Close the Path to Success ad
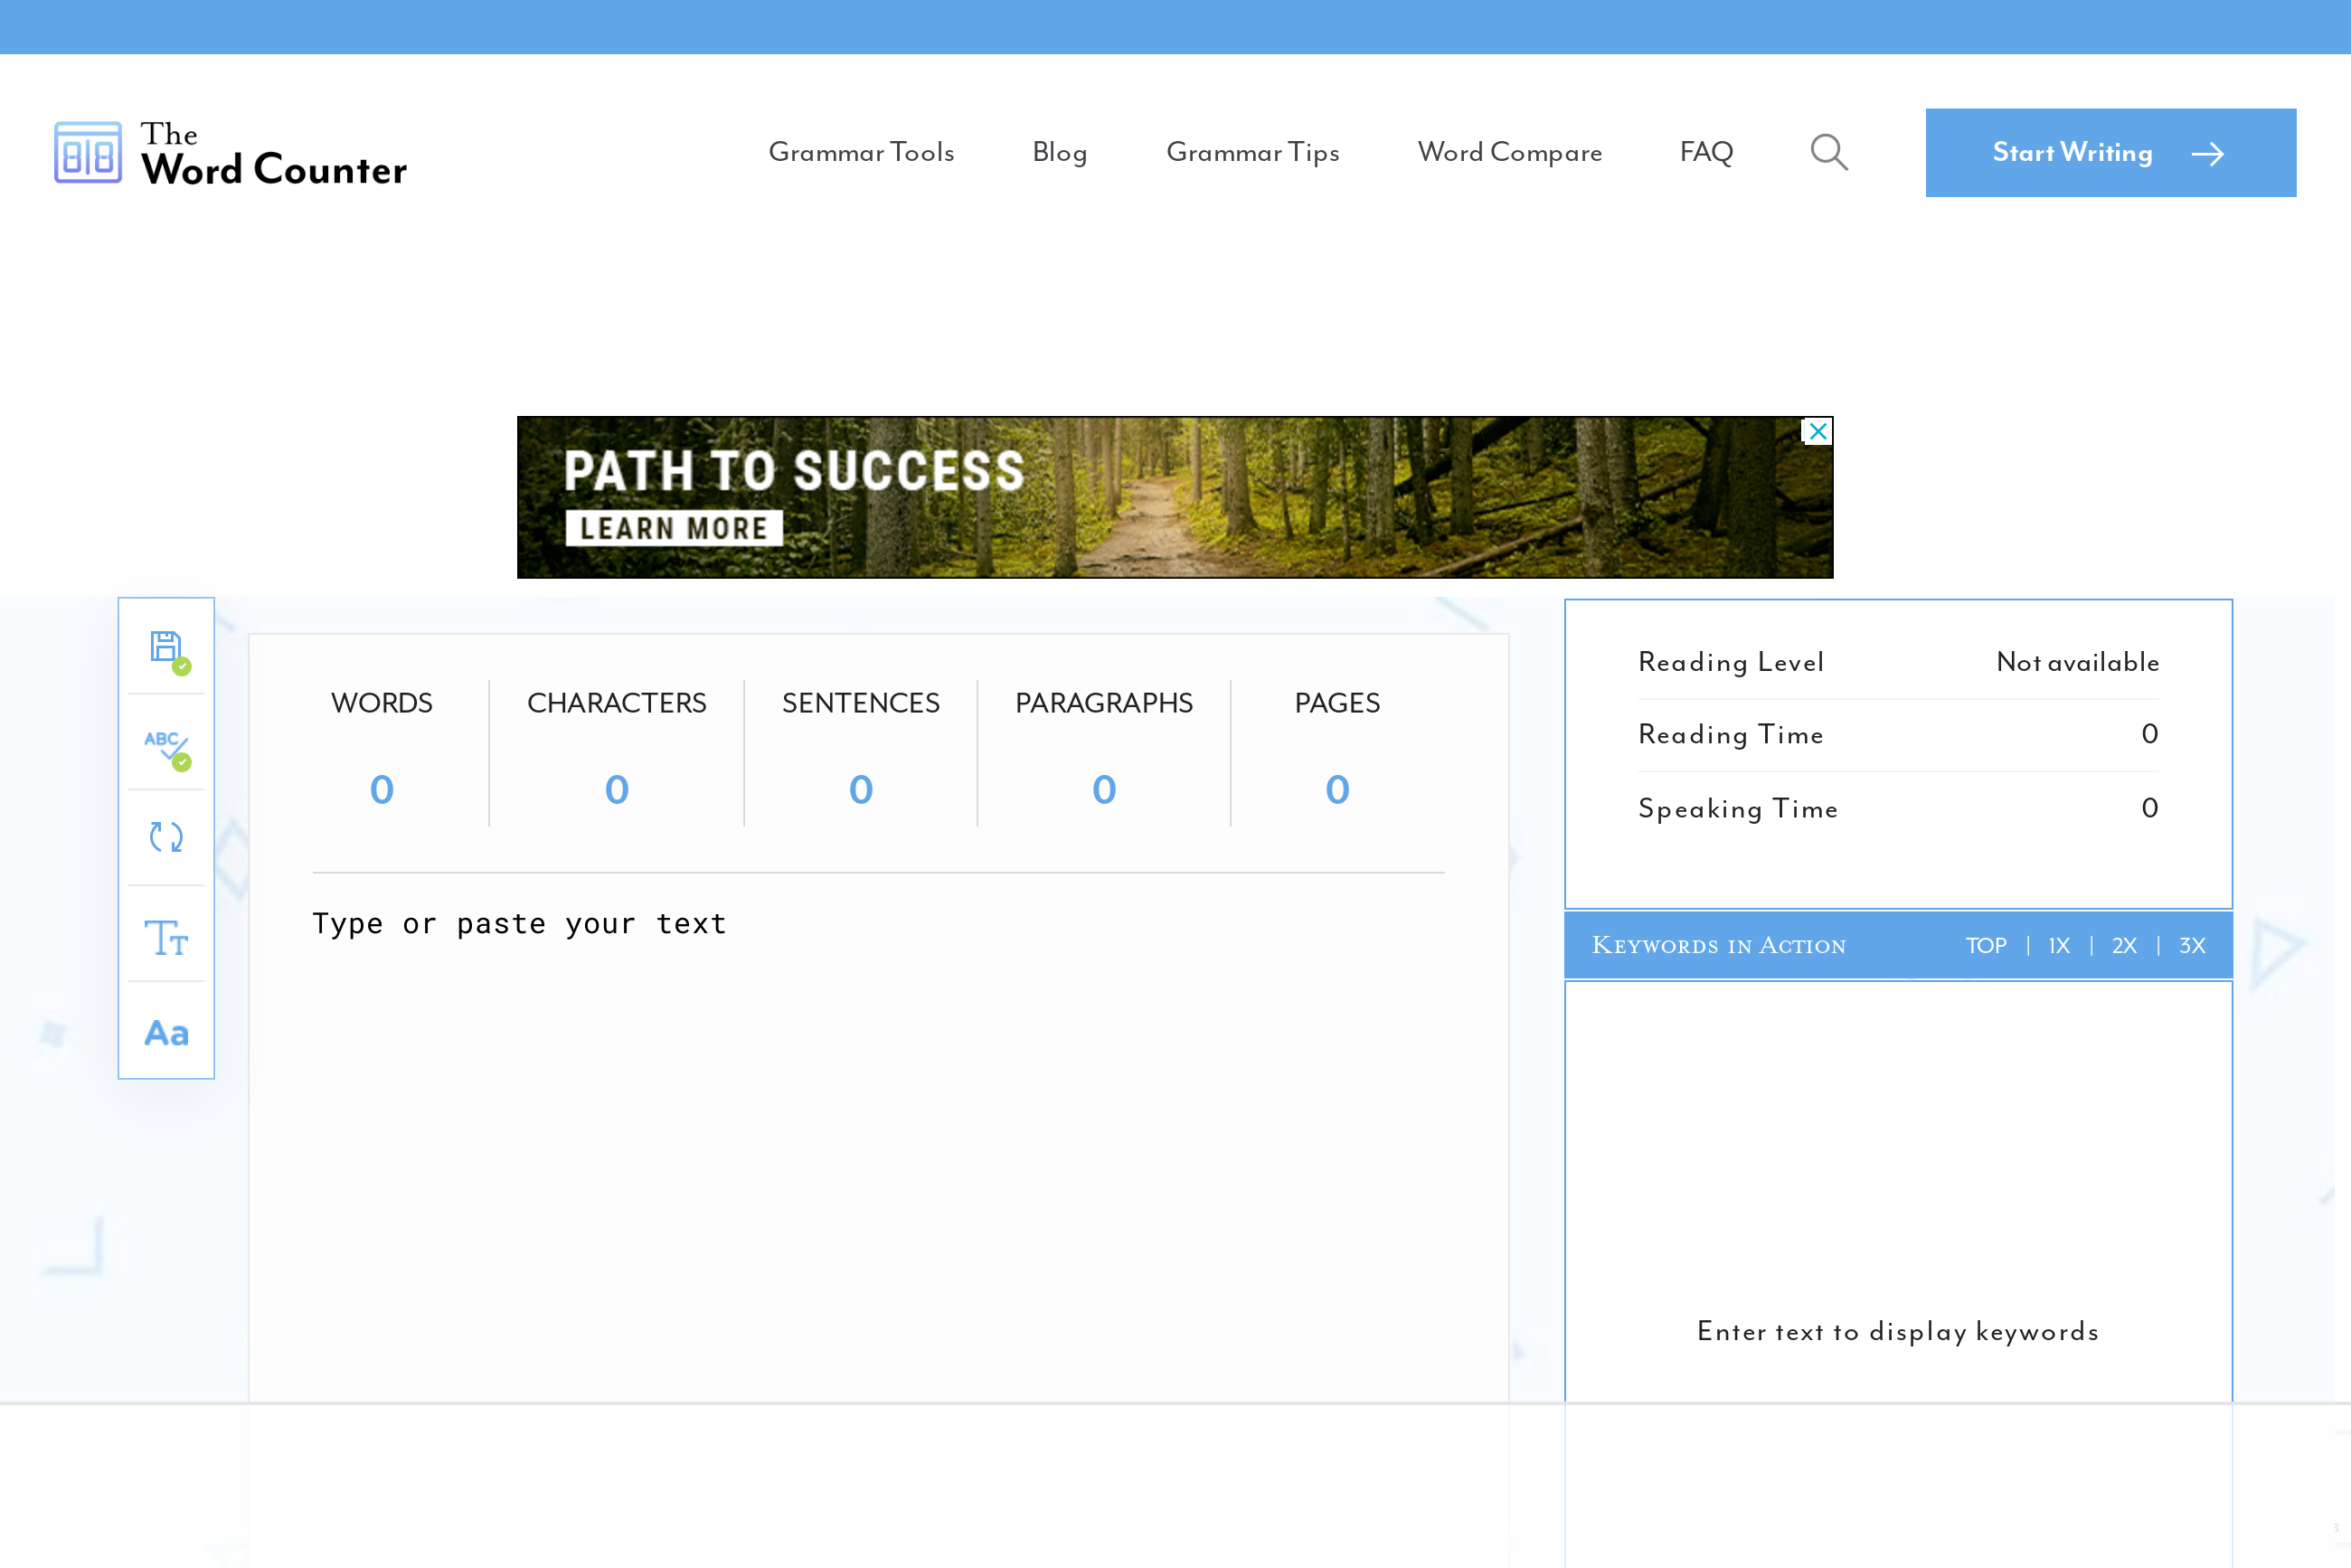2351x1568 pixels. coord(1818,431)
